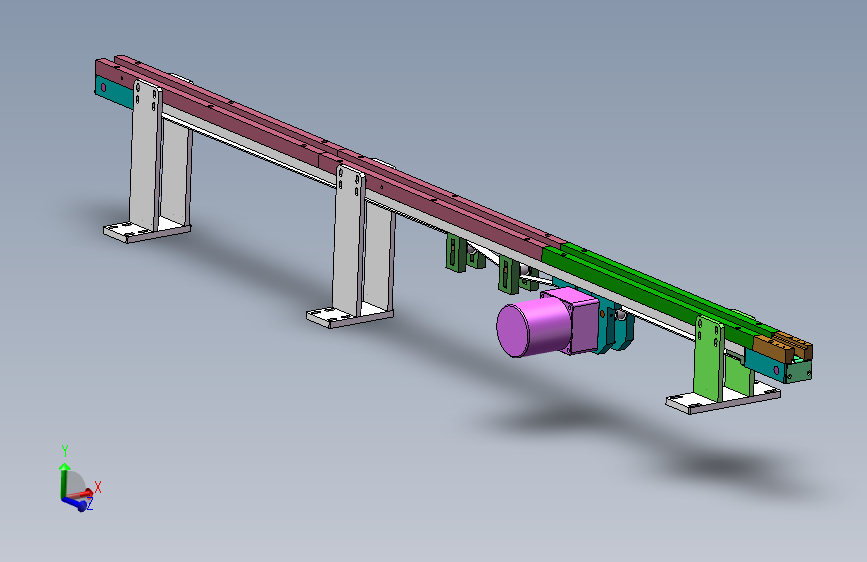The height and width of the screenshot is (562, 867).
Task: Click the base plate of leftmost white leg
Action: [147, 231]
